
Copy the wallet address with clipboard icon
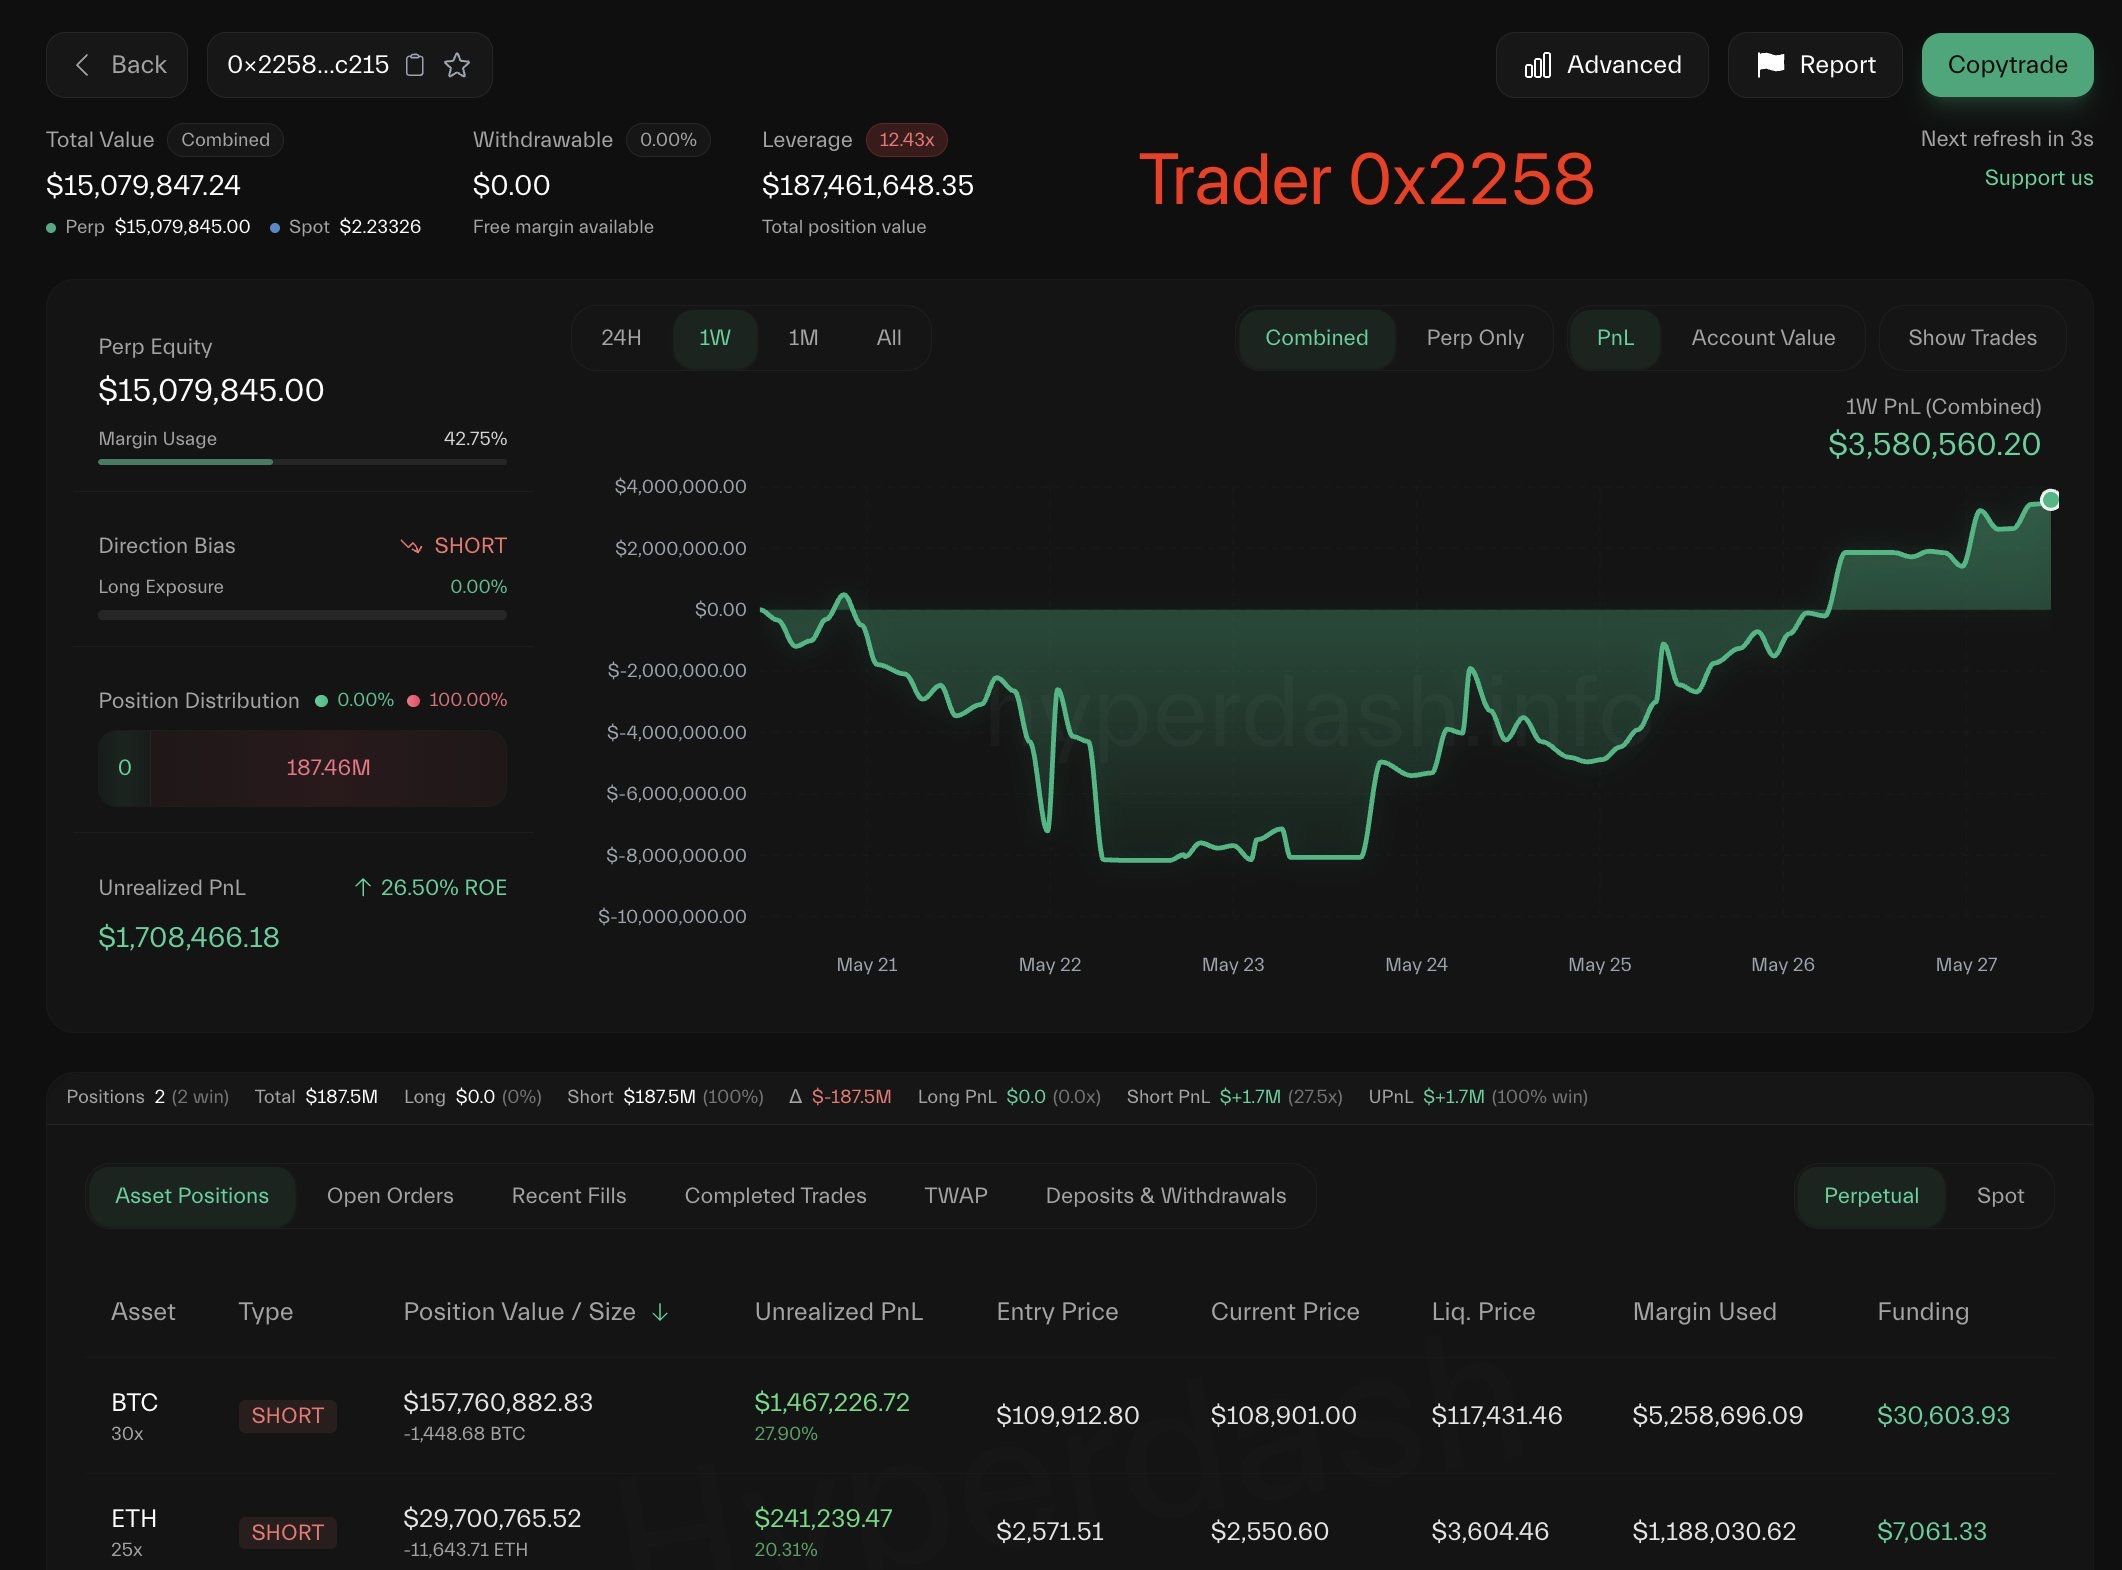point(415,65)
